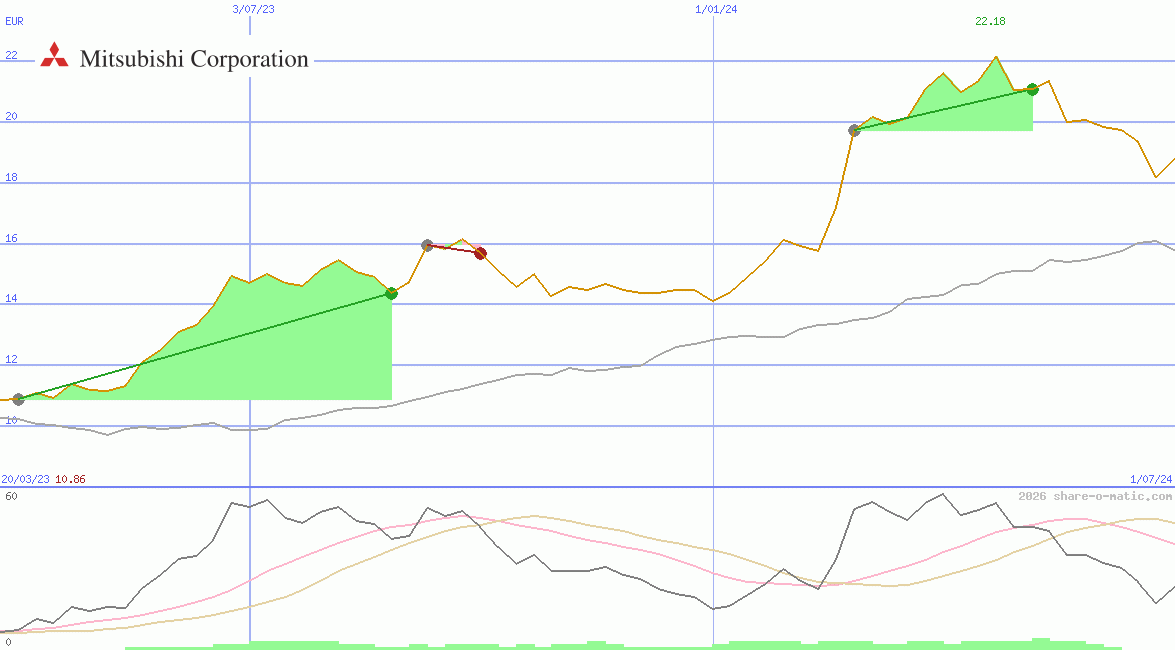
Task: Click the grey marker starting the red trade line
Action: 427,245
